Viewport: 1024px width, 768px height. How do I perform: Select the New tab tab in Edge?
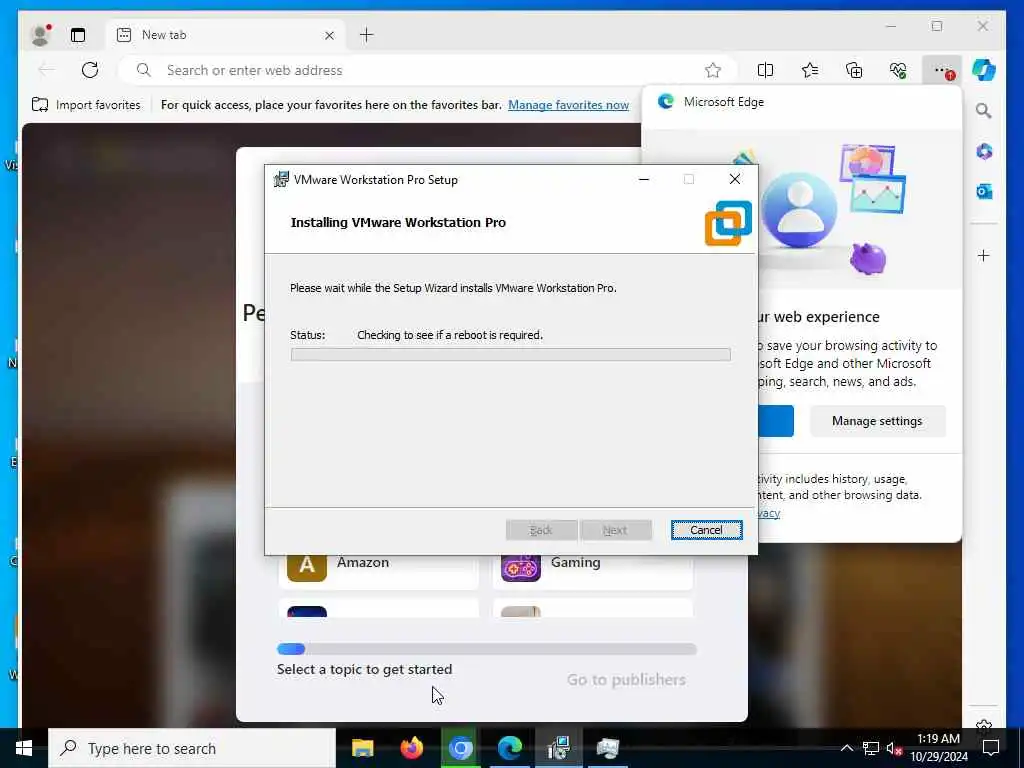[x=225, y=35]
